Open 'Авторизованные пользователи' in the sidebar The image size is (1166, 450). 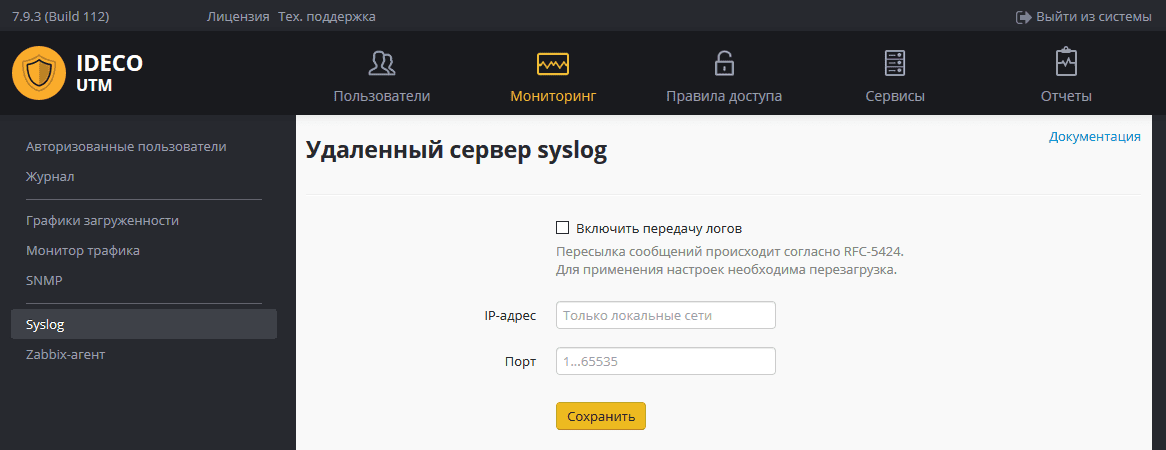point(126,147)
